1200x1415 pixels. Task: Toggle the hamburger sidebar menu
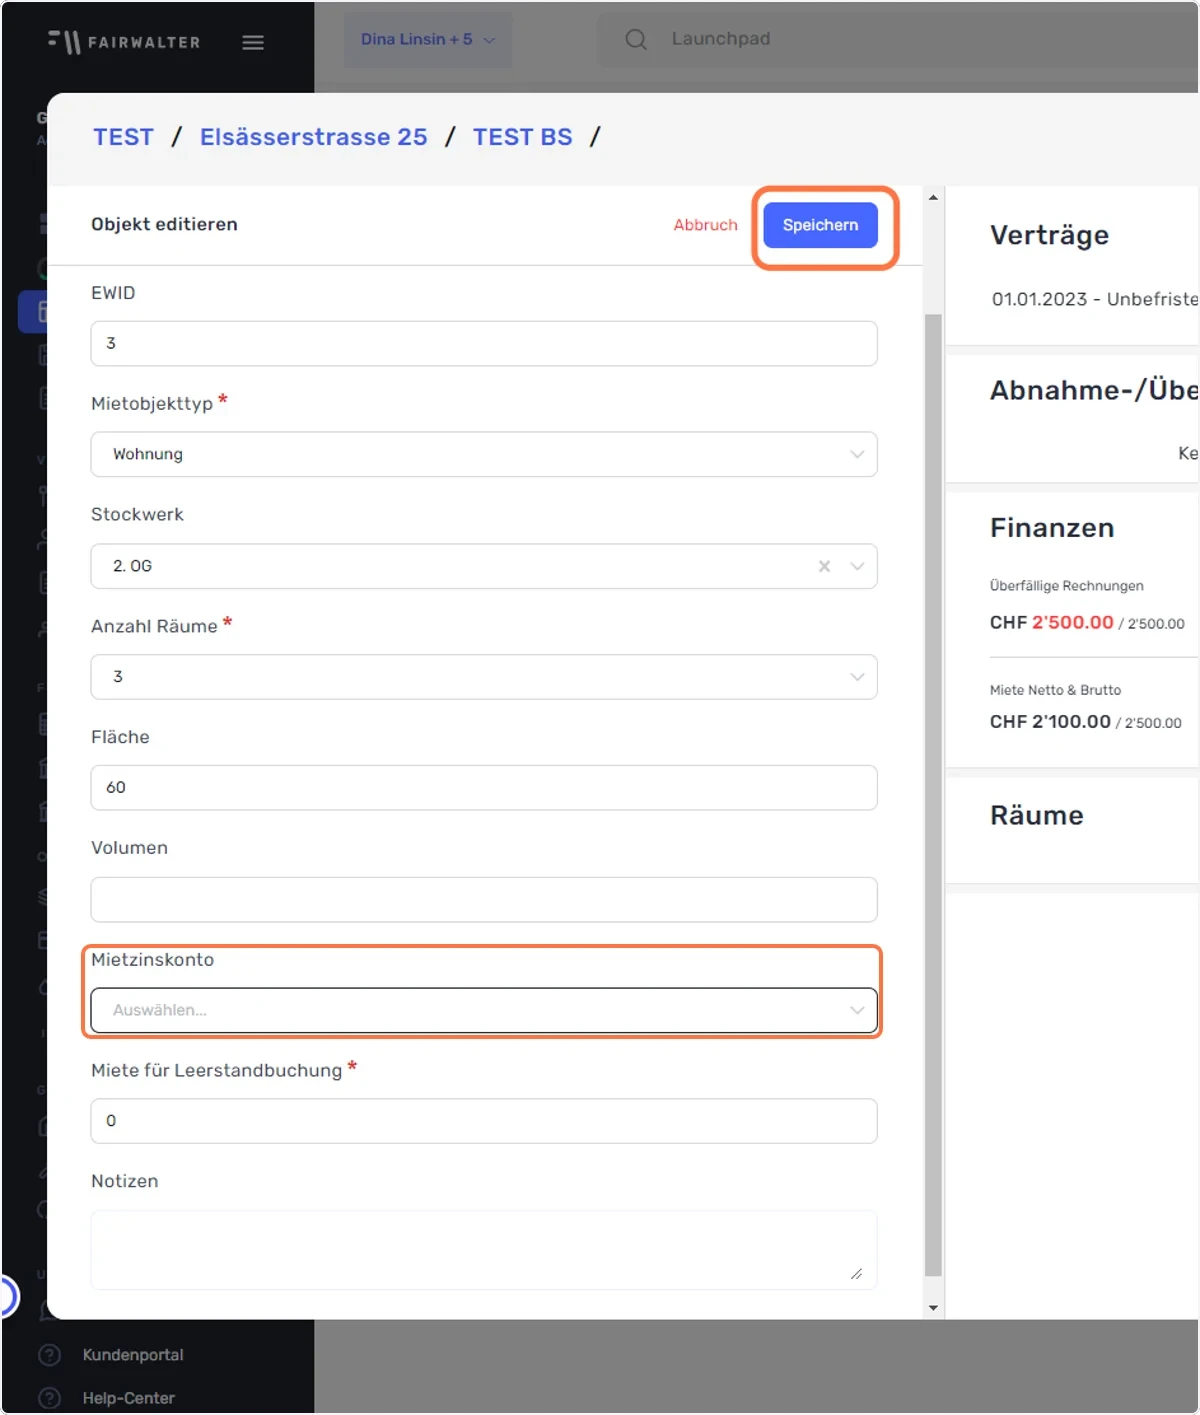tap(253, 42)
